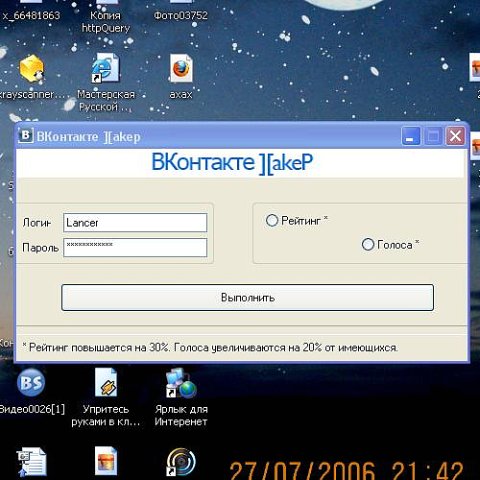Select the Рейтинг radio button
This screenshot has height=480, width=480.
coord(272,220)
